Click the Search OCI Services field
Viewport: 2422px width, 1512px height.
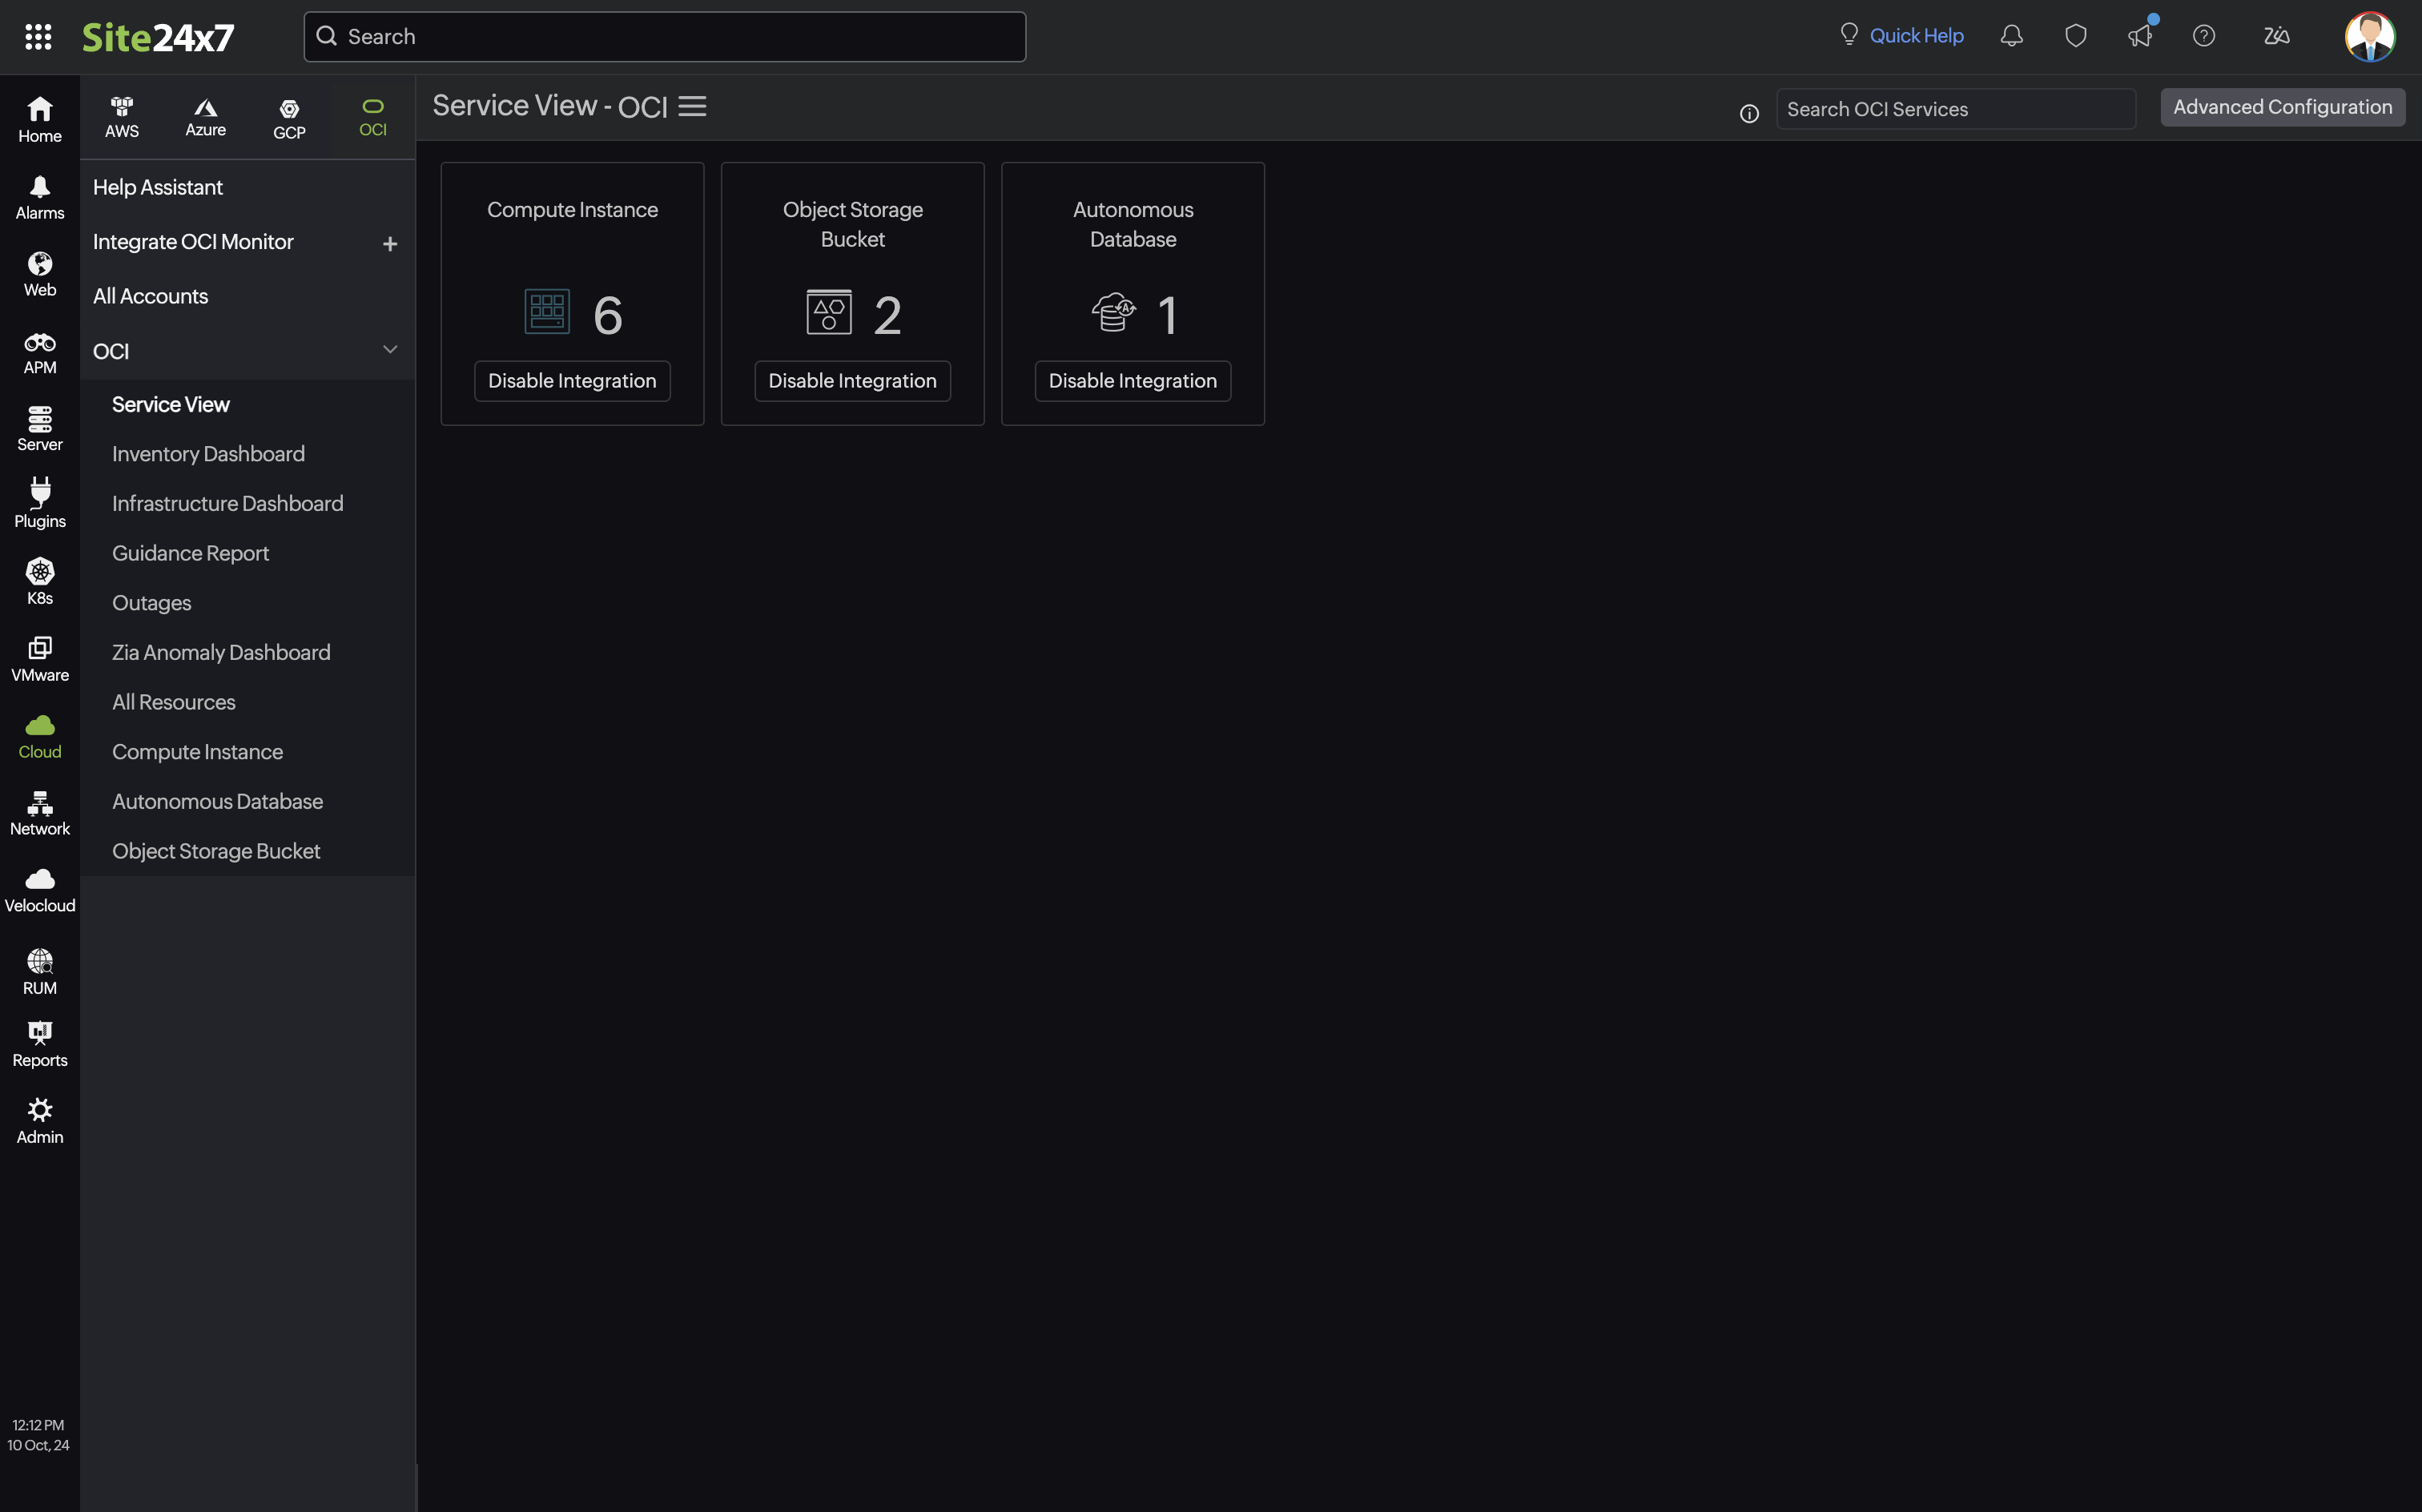coord(1955,108)
